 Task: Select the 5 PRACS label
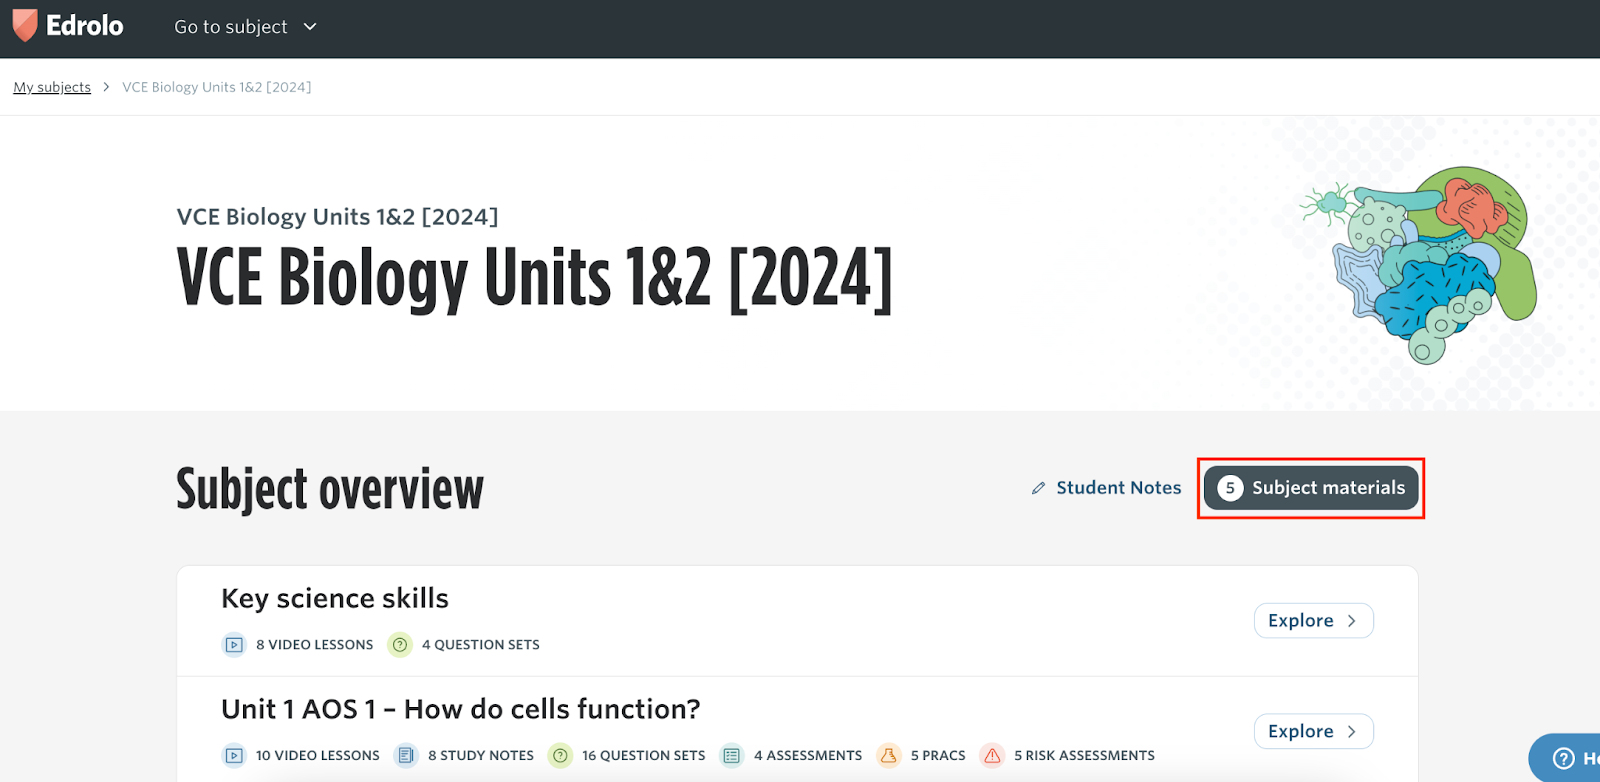(x=938, y=756)
